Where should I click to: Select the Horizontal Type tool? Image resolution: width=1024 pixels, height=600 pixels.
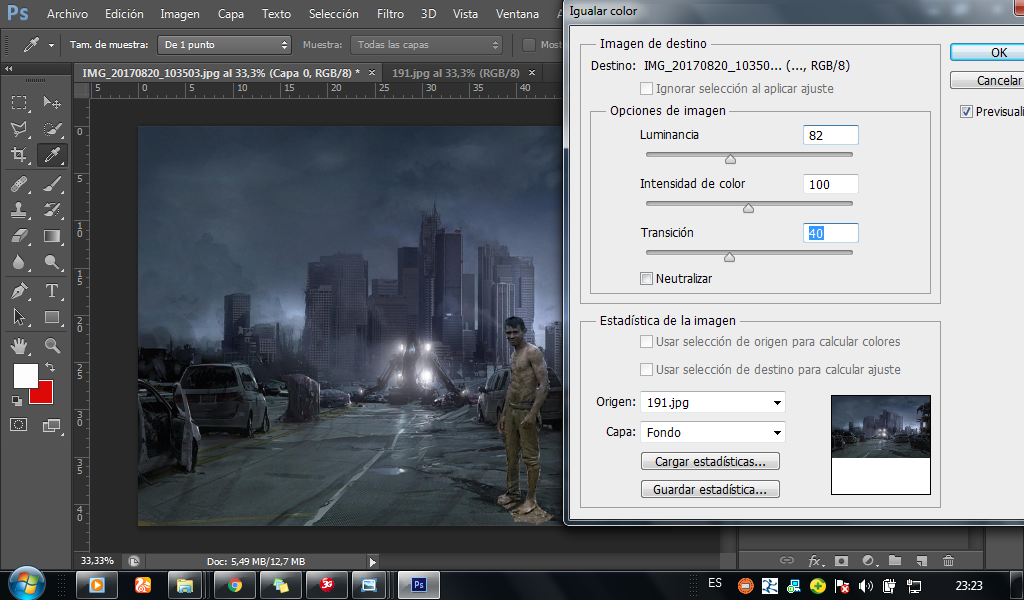click(x=52, y=291)
